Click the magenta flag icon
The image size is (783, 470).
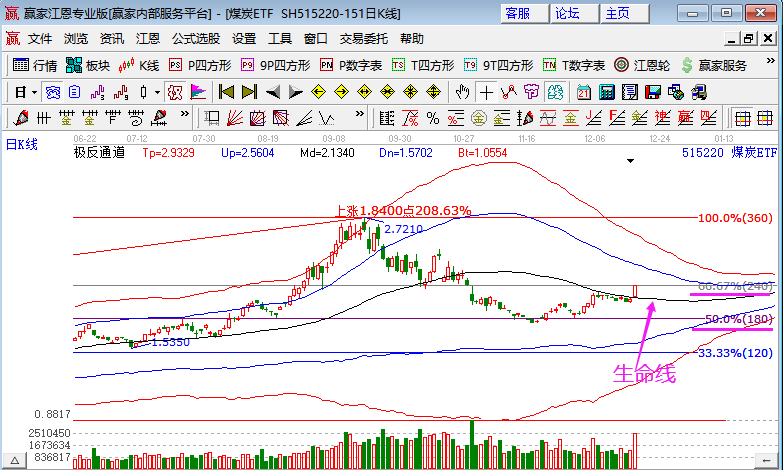pos(198,92)
